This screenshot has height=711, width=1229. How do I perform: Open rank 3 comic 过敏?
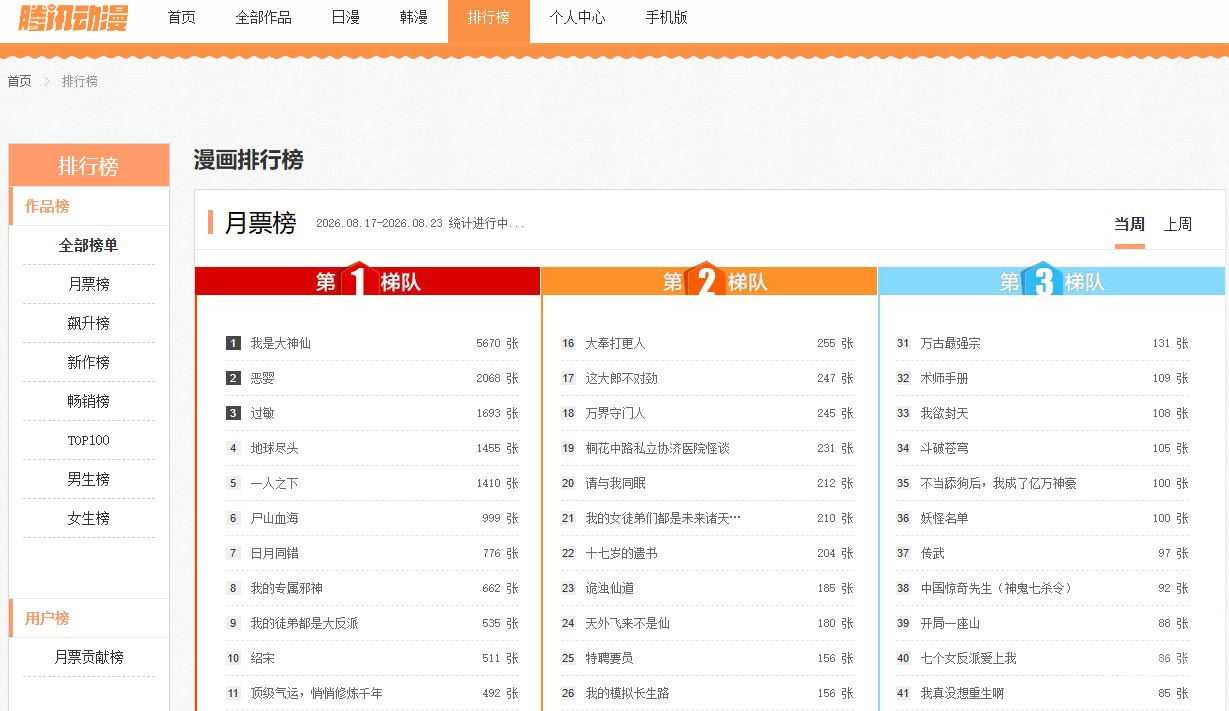262,413
